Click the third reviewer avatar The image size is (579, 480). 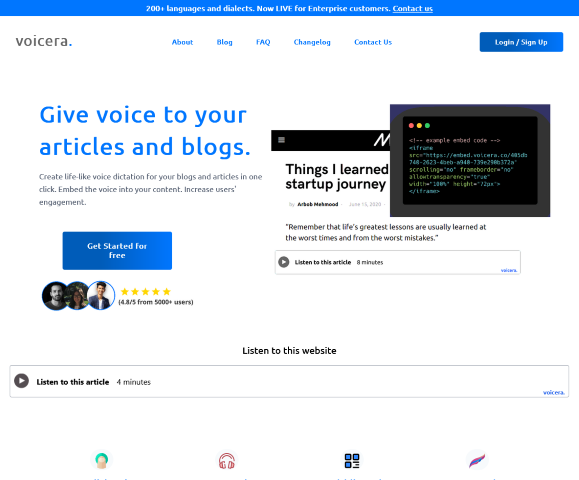[x=101, y=295]
